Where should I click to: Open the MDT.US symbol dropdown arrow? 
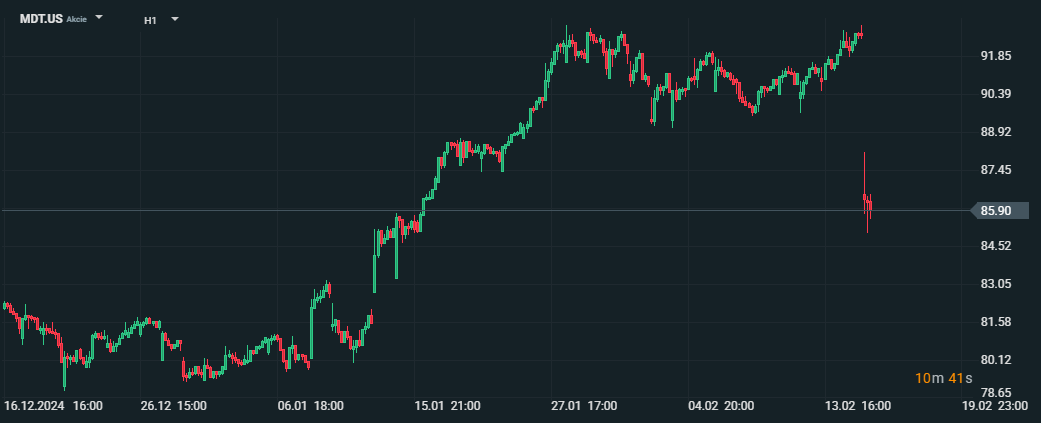click(x=99, y=17)
